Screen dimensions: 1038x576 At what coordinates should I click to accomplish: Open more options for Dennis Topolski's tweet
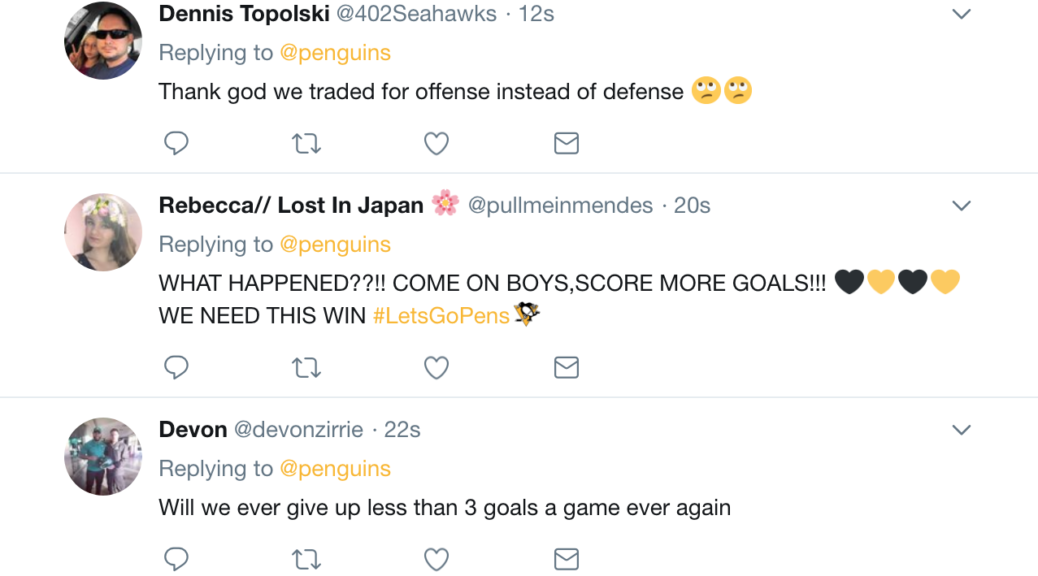tap(961, 14)
